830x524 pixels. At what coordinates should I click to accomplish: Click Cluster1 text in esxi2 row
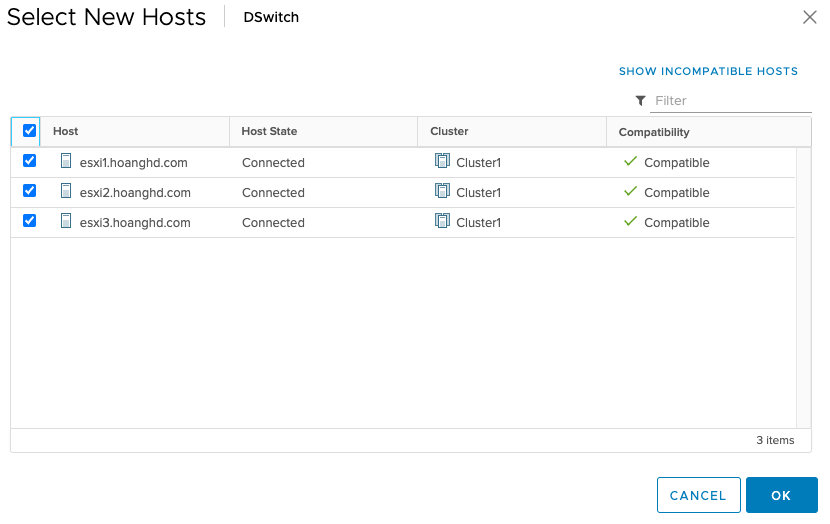tap(479, 193)
